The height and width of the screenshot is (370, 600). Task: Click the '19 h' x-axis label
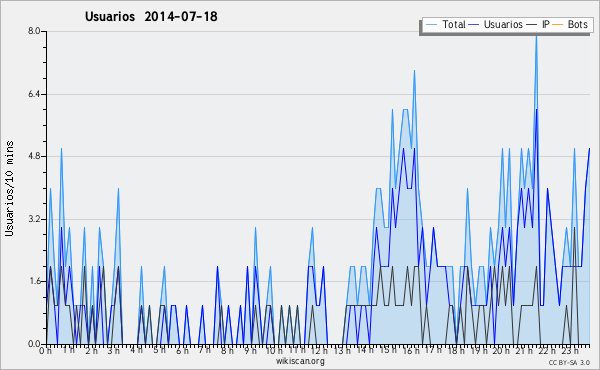click(479, 350)
